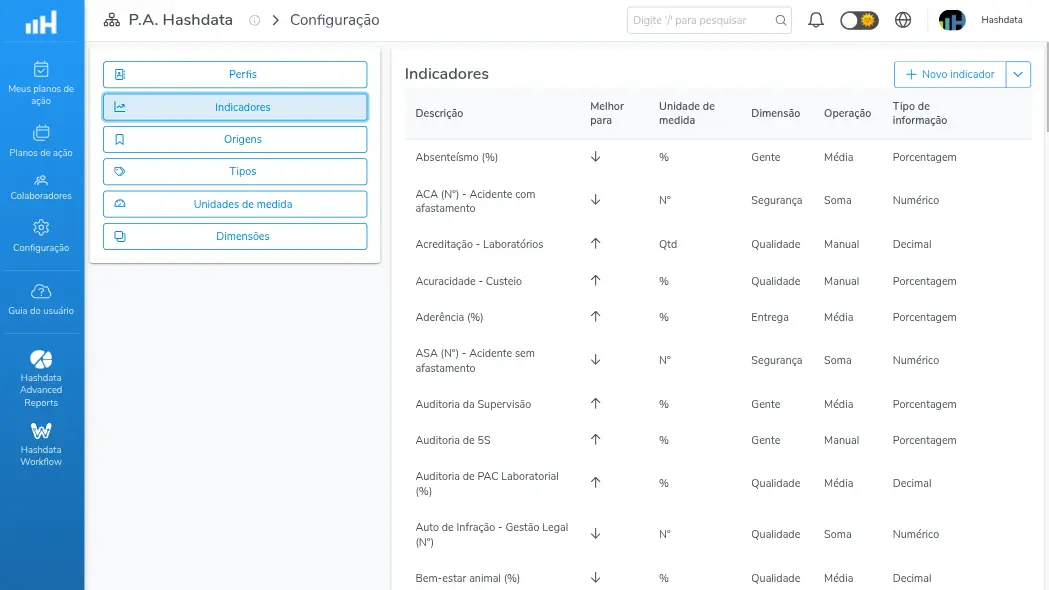Launch Hashdata Advanced Reports
This screenshot has width=1049, height=590.
pyautogui.click(x=41, y=378)
